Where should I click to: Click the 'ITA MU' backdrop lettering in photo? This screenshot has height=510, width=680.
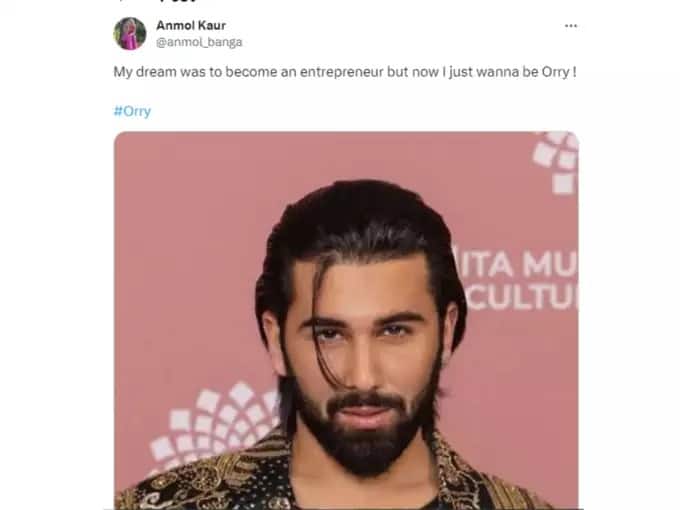tap(518, 263)
